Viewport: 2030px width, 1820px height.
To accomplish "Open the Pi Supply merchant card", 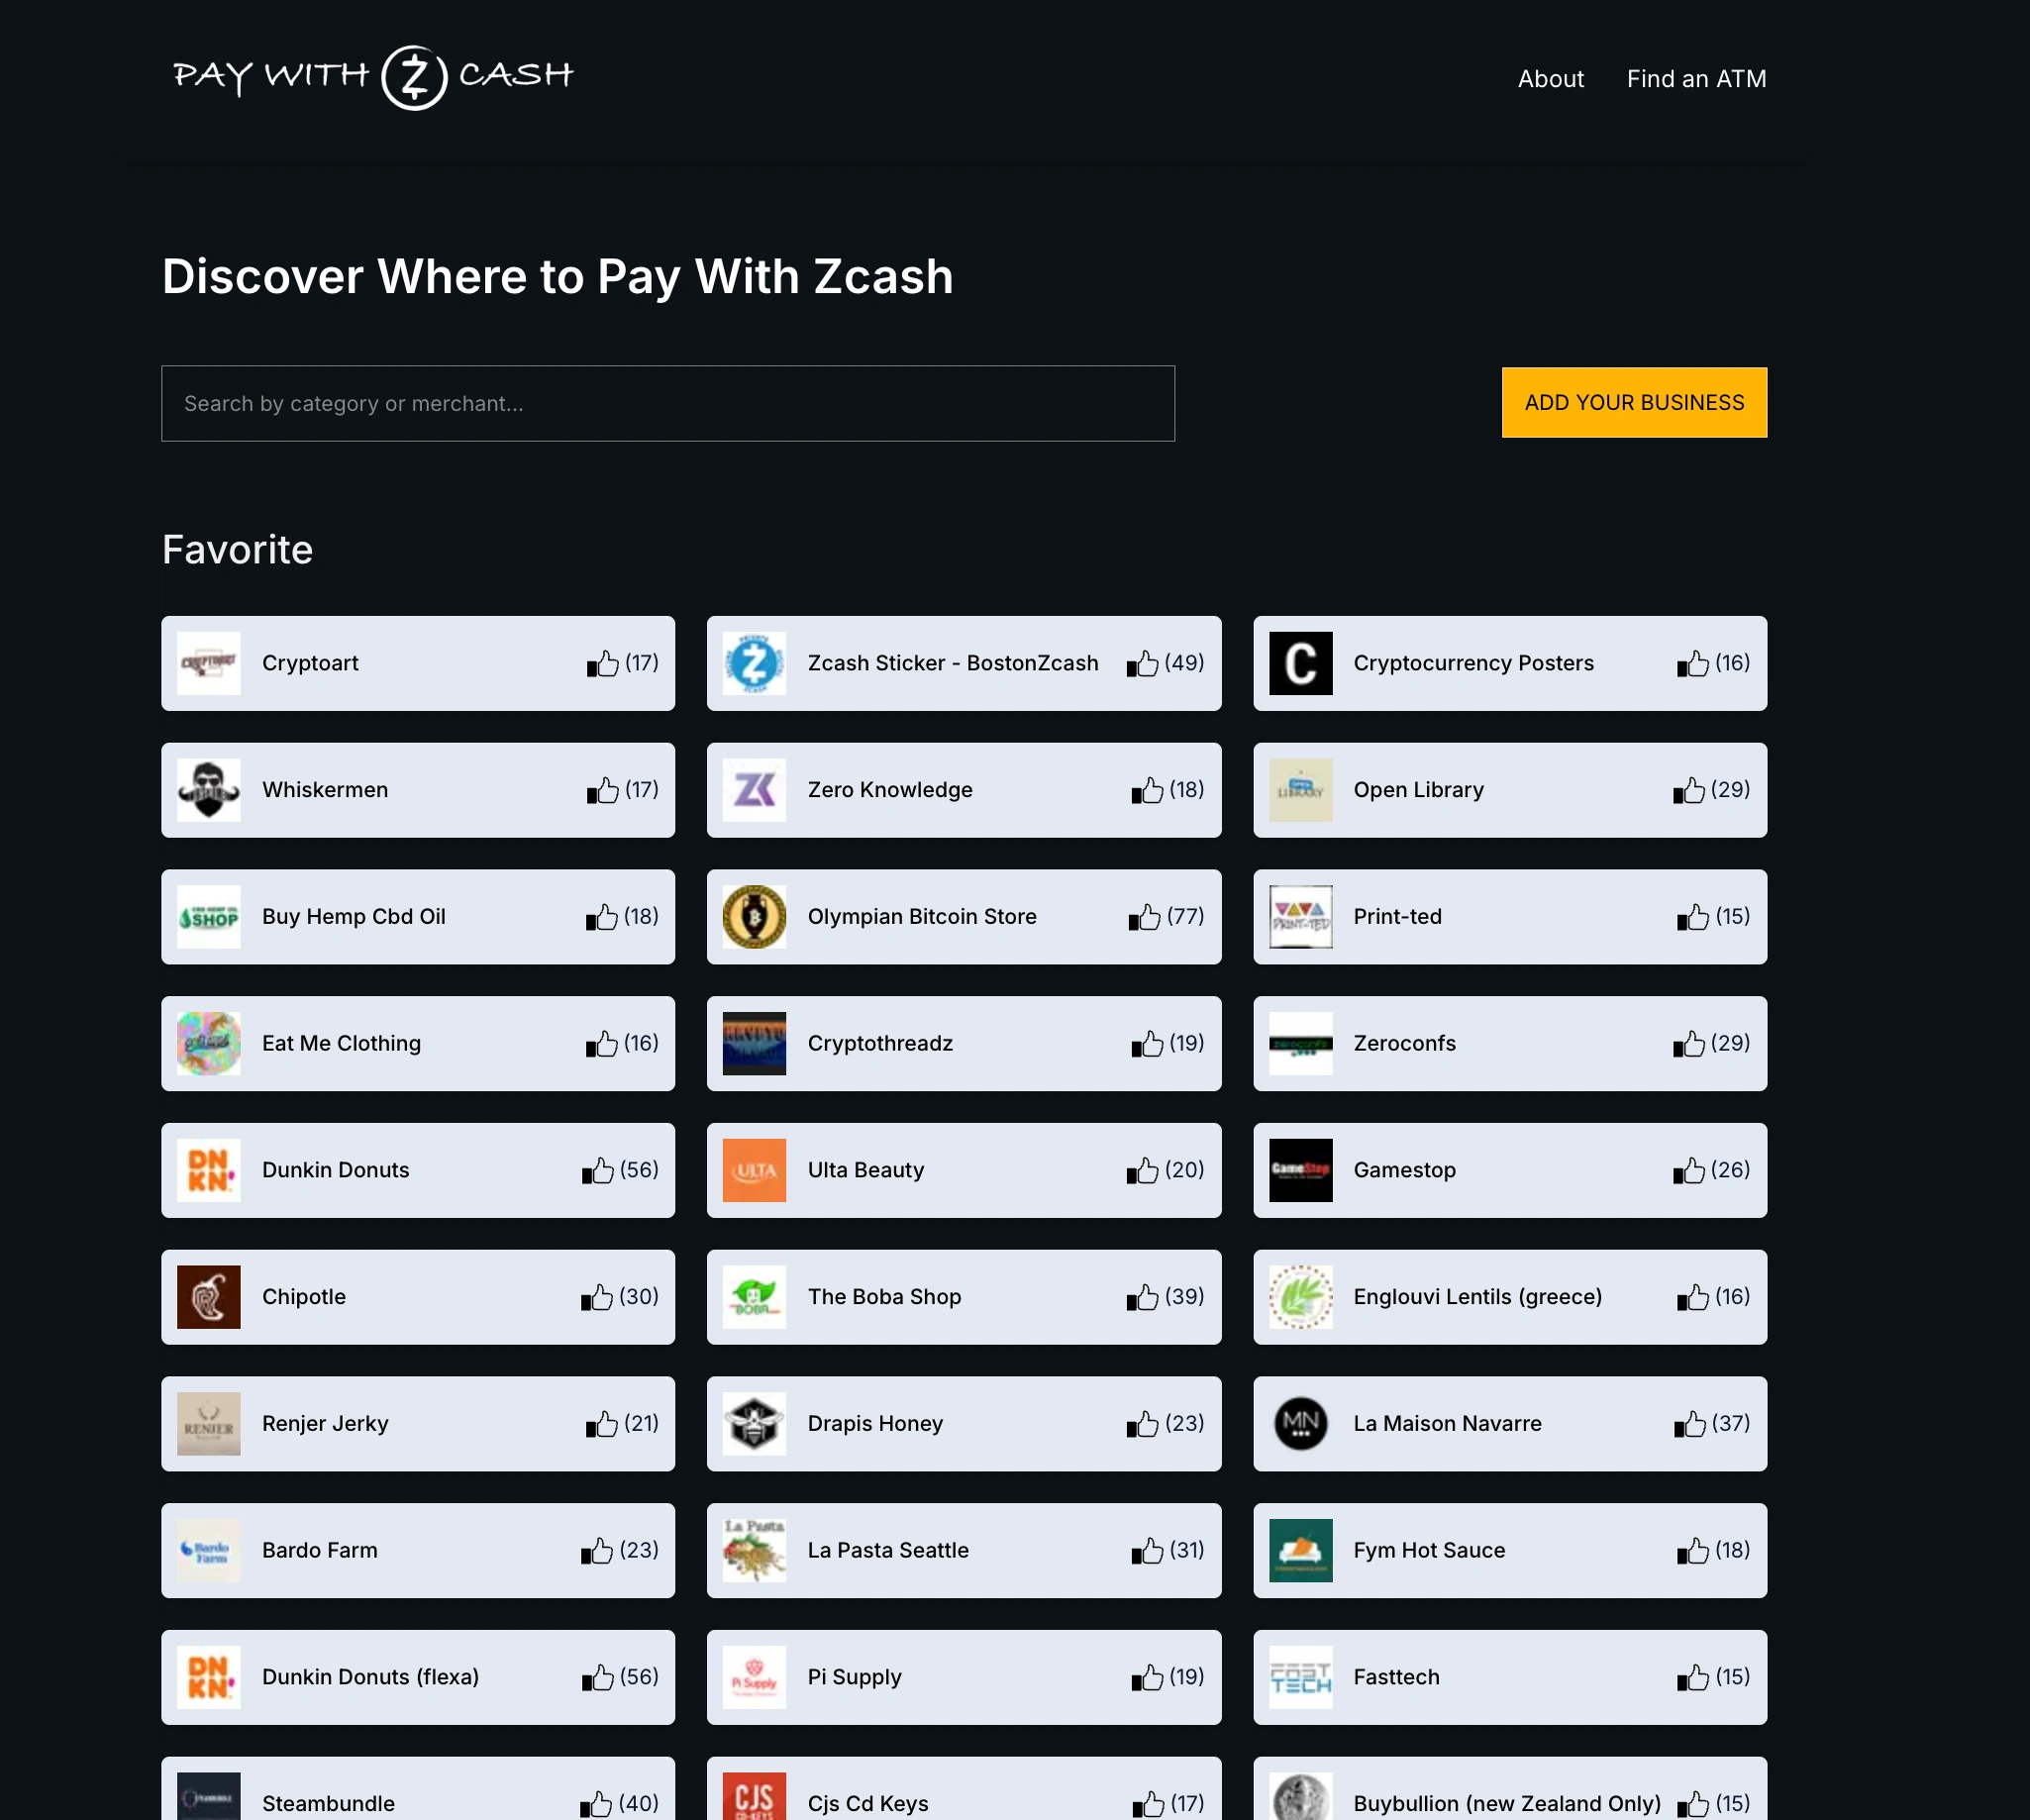I will [x=854, y=1678].
